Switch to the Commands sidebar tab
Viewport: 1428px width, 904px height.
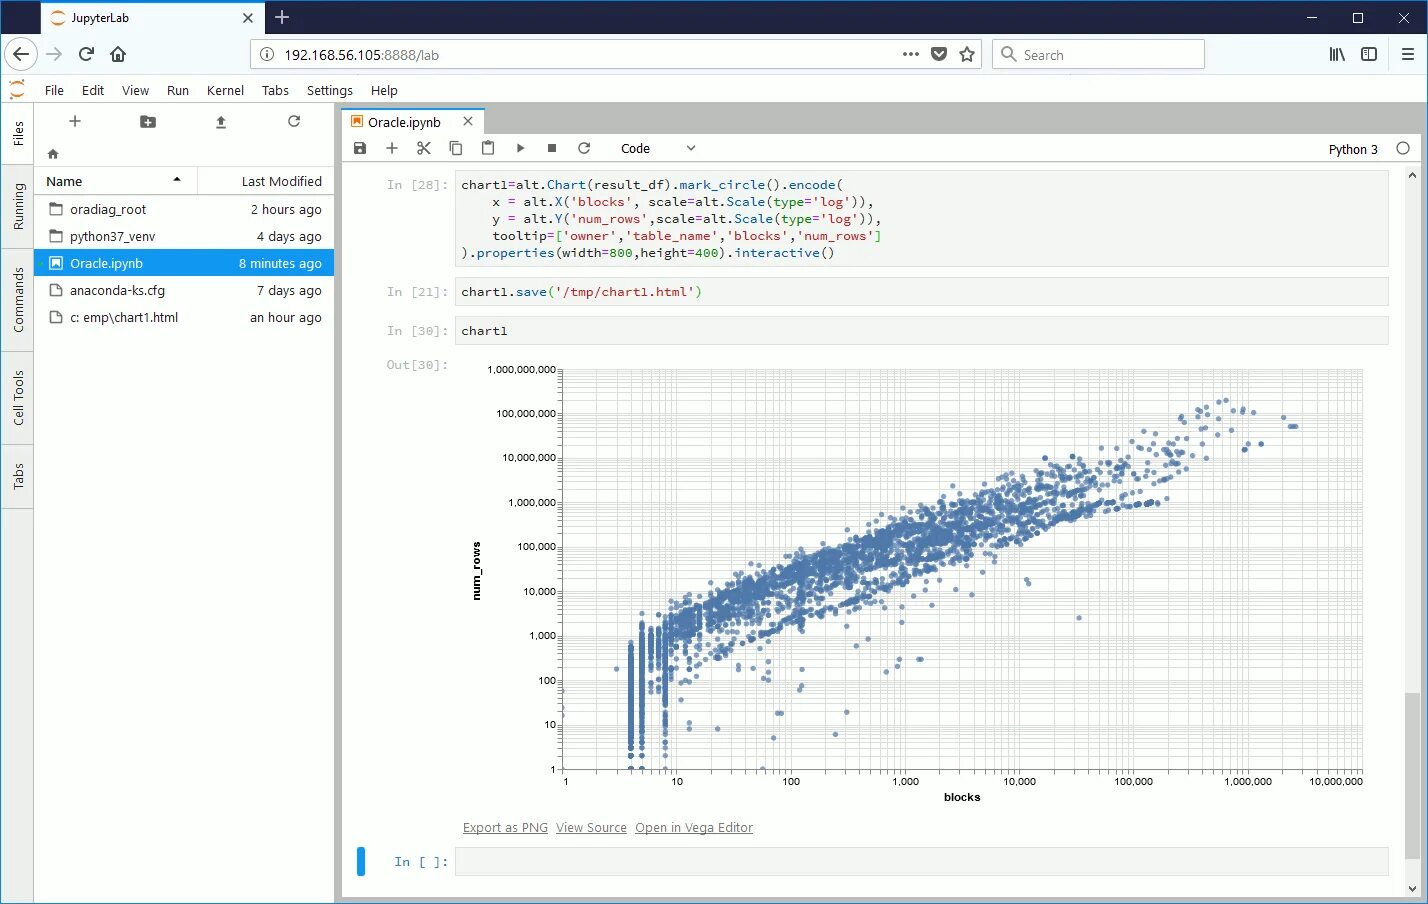click(18, 300)
